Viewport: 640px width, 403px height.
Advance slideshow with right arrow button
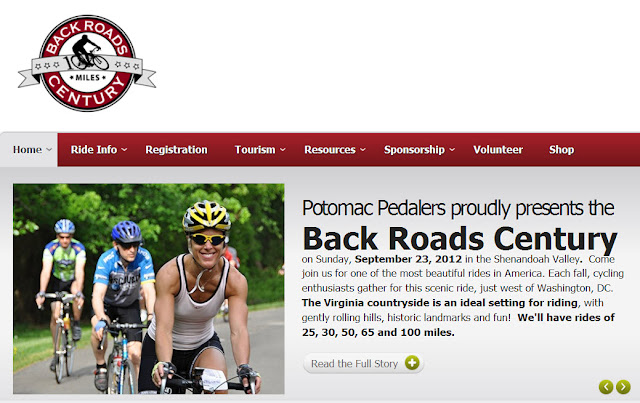pos(623,386)
